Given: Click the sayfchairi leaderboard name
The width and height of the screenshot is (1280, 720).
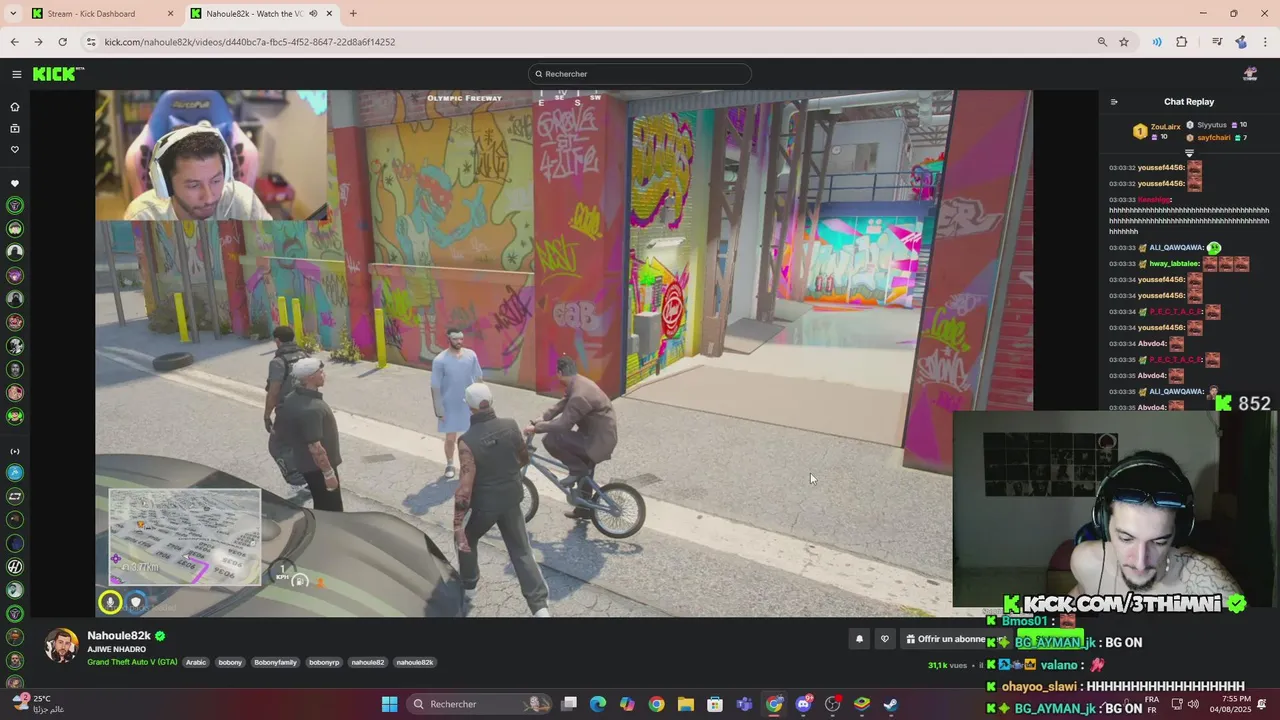Looking at the screenshot, I should (1213, 137).
